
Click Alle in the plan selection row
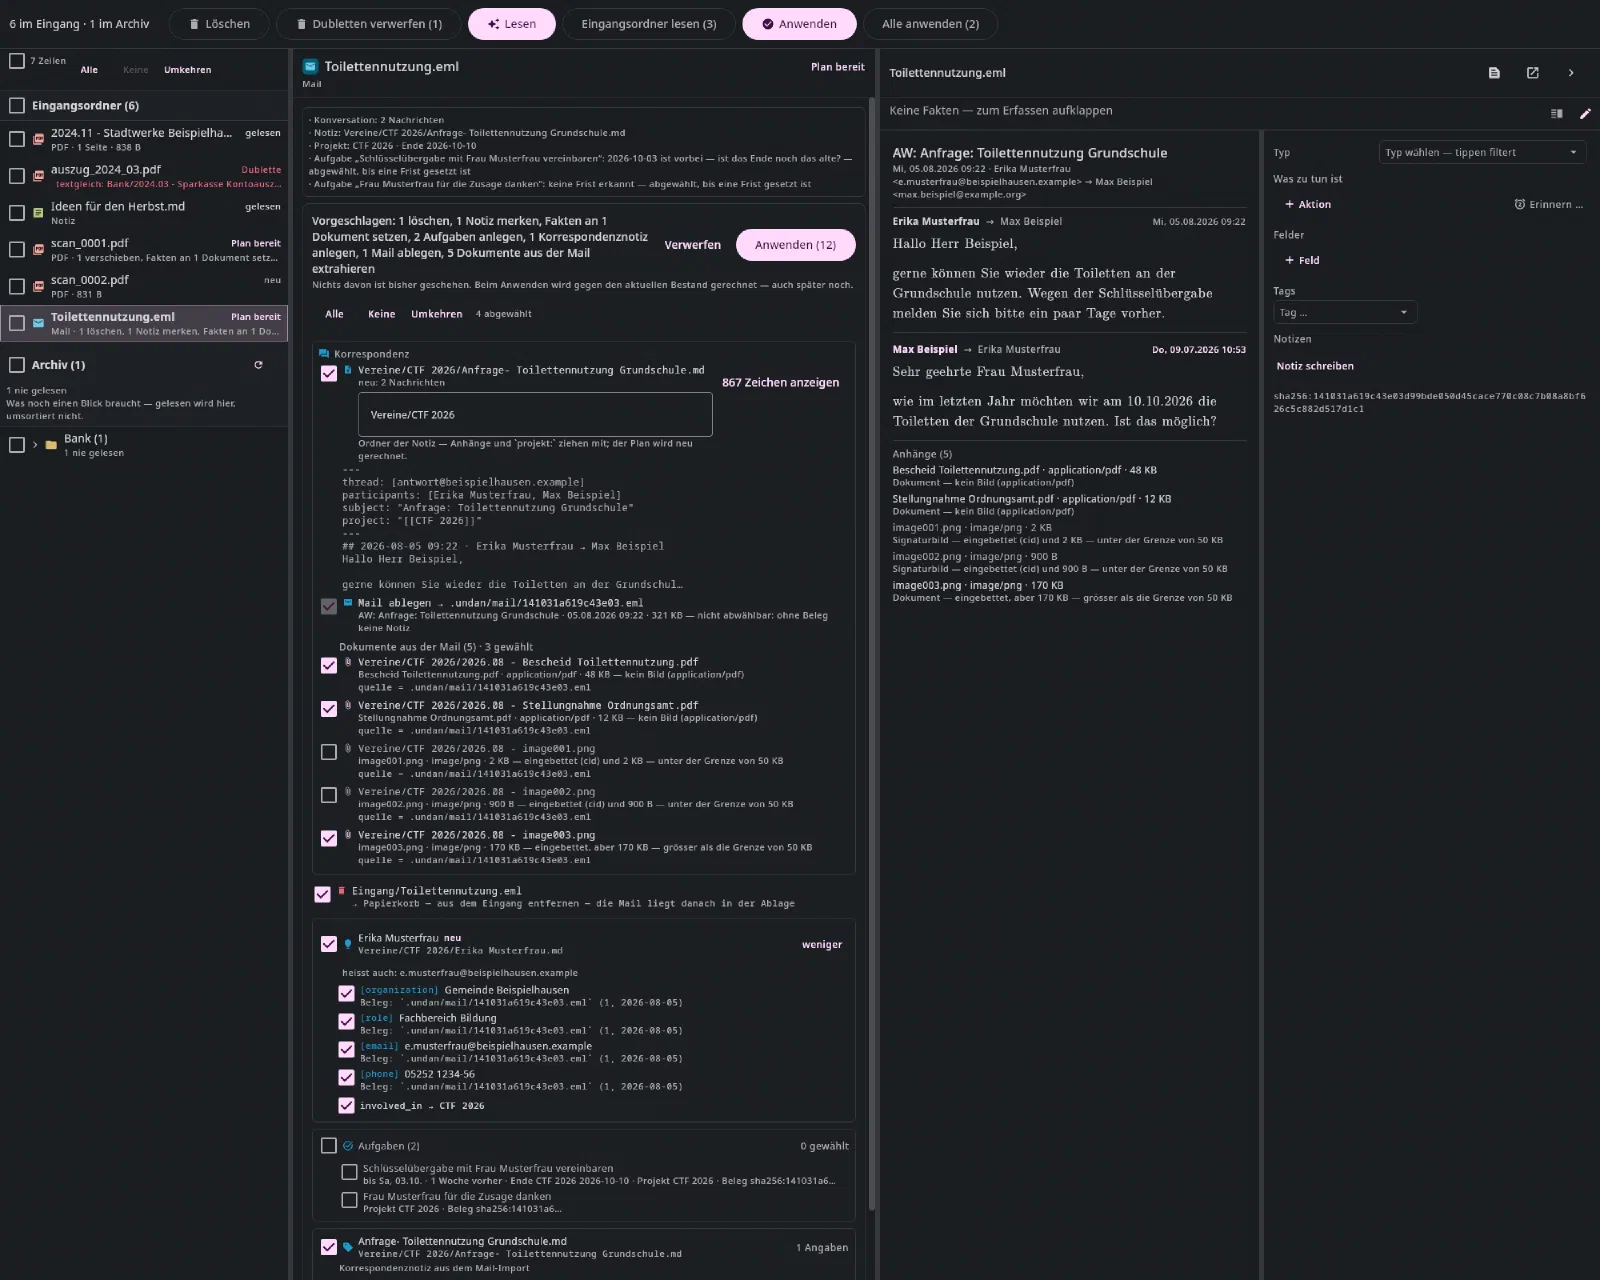point(334,314)
